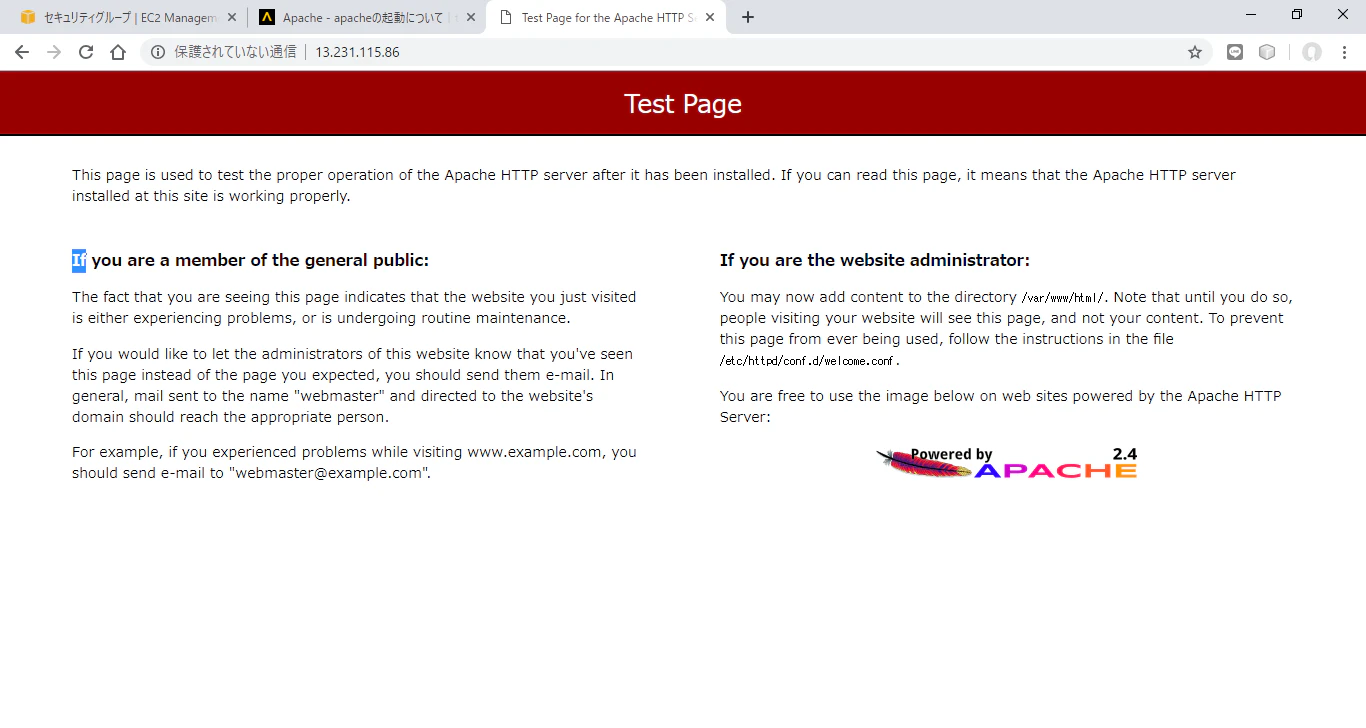Click the text webmaster@example.com
The image size is (1366, 728).
tap(329, 473)
